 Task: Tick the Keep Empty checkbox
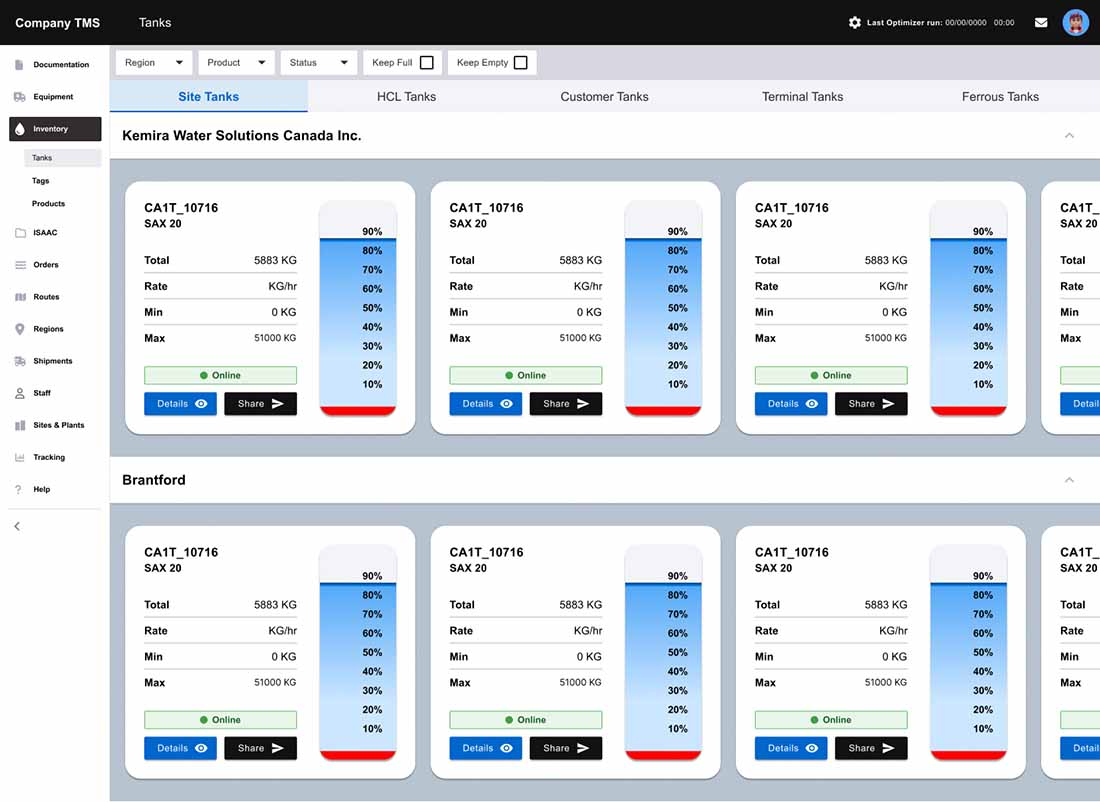[521, 62]
